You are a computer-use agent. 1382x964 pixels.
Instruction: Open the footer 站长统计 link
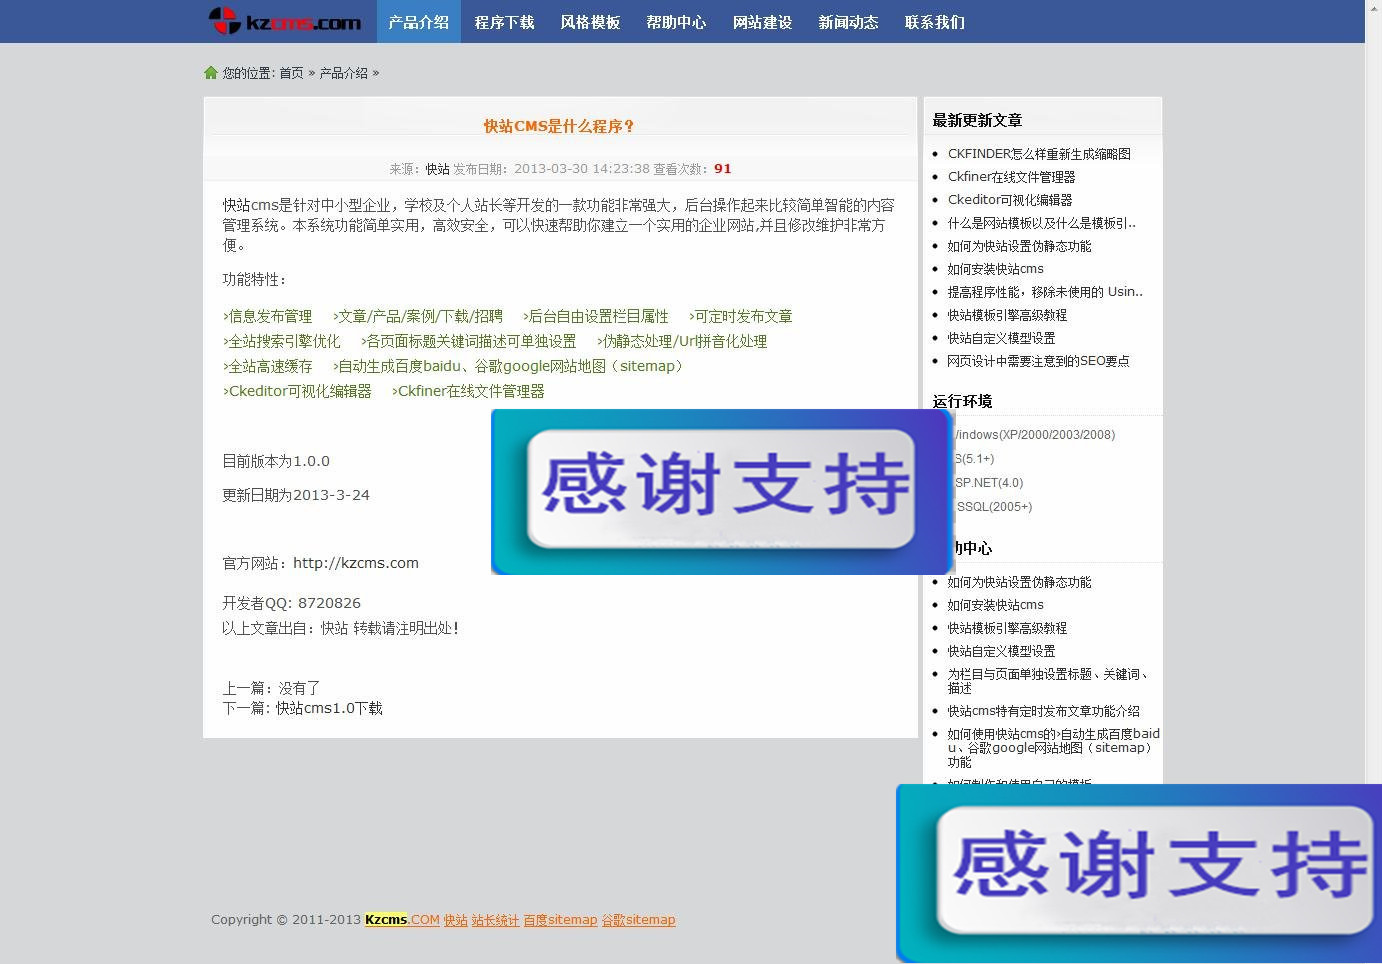tap(495, 920)
